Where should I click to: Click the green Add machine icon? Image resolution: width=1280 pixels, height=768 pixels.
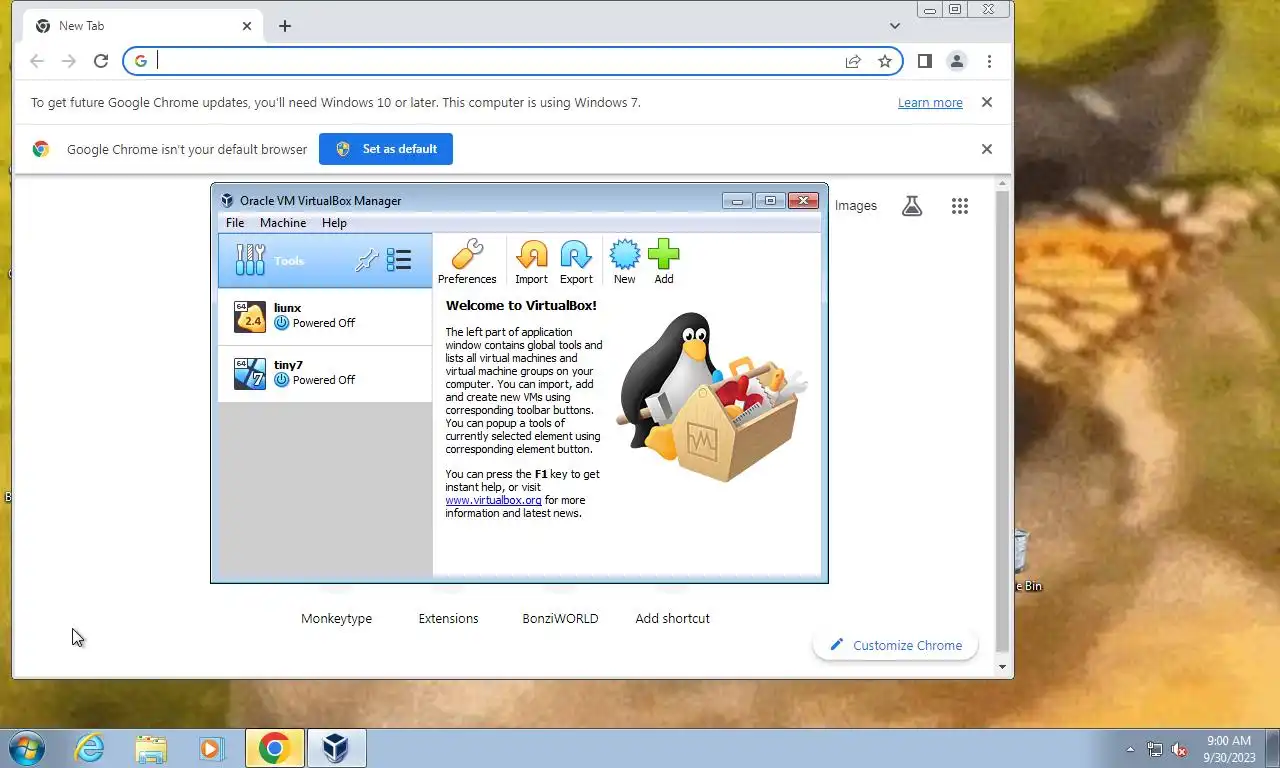click(x=664, y=262)
